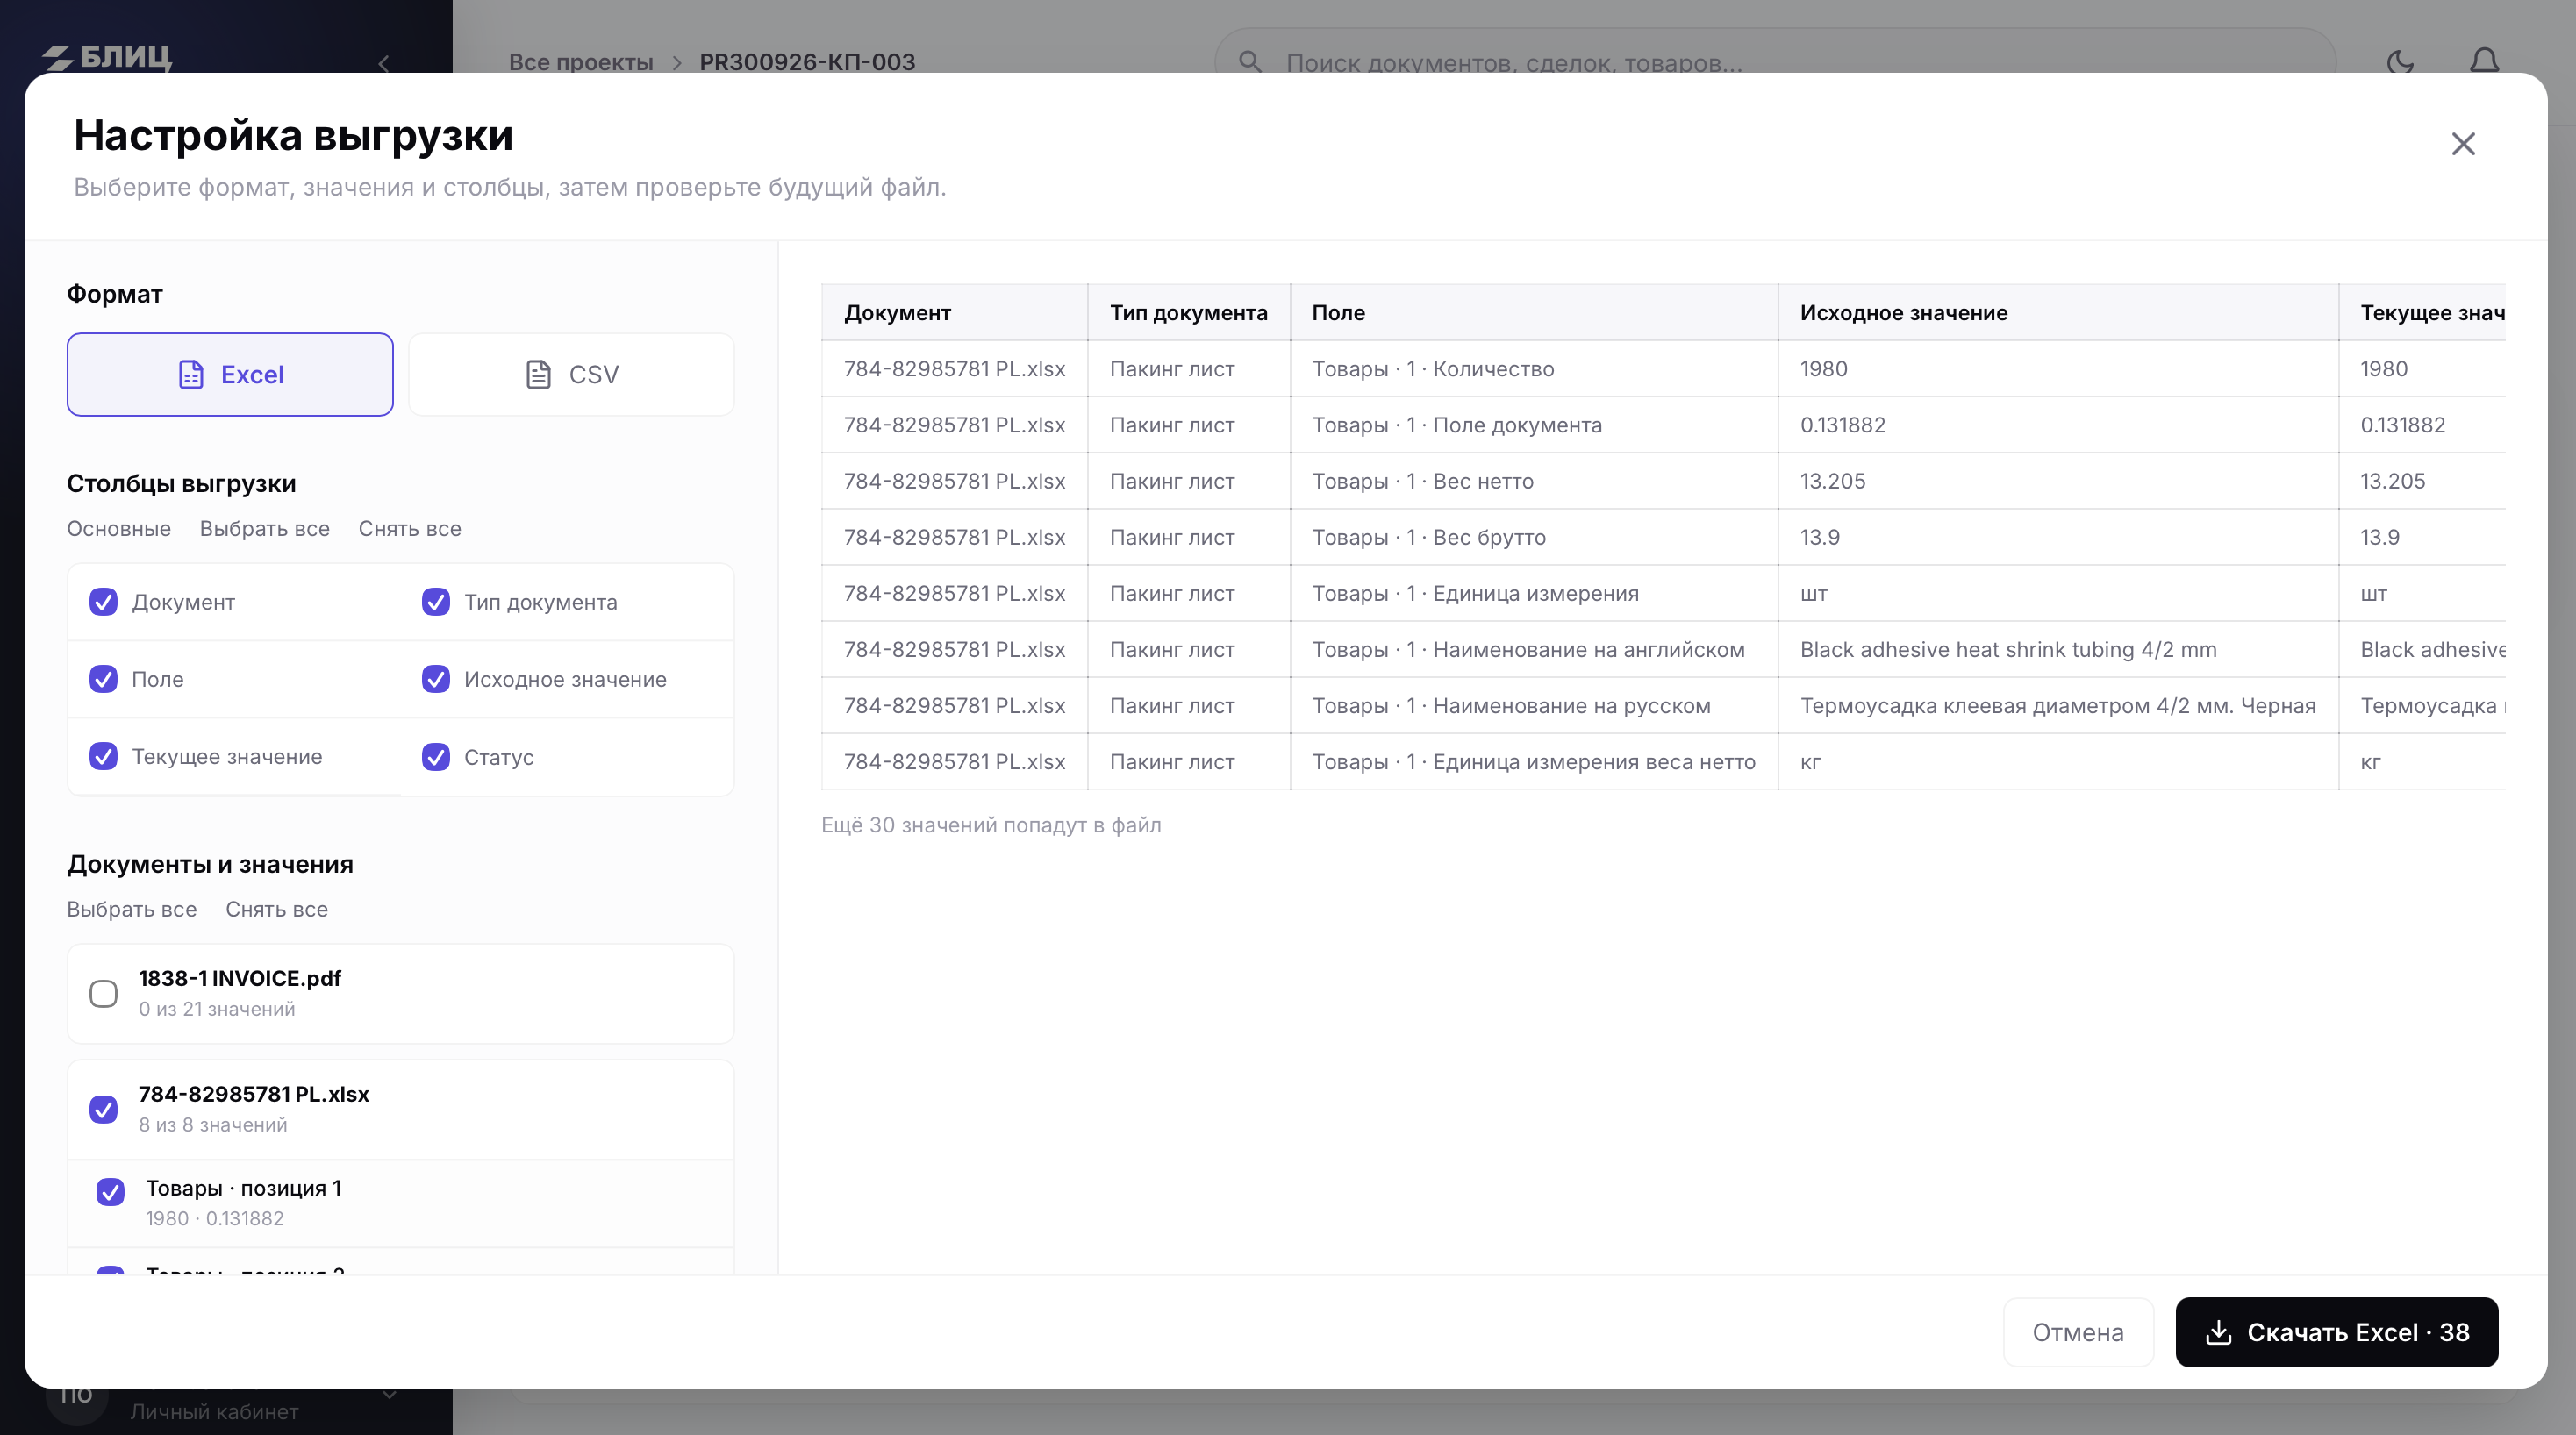Click Снять все under Документы и значения
This screenshot has height=1435, width=2576.
(277, 910)
